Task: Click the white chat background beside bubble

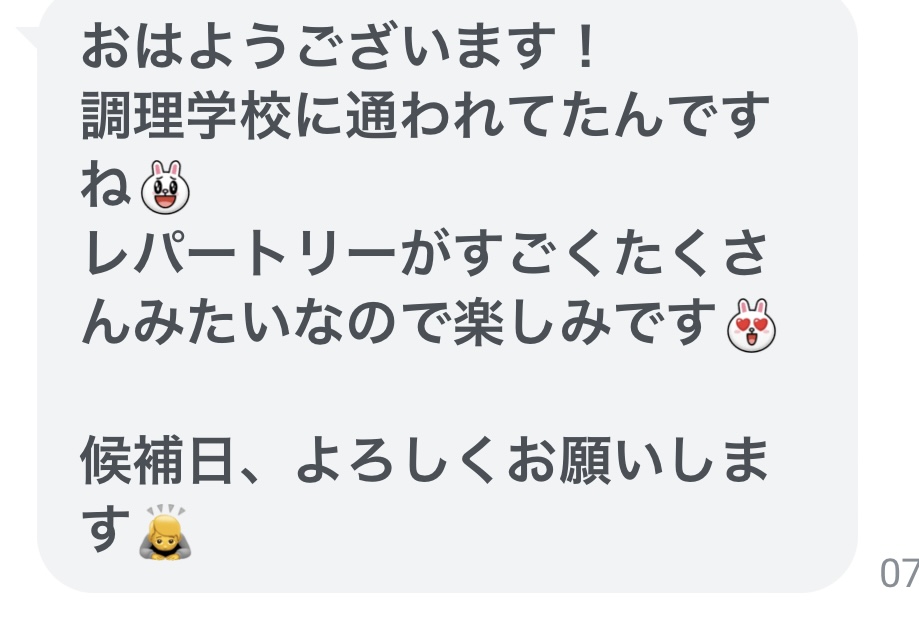Action: point(888,293)
